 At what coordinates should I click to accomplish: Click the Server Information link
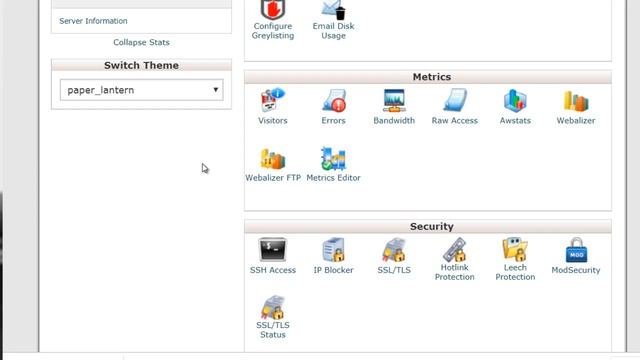[x=93, y=21]
